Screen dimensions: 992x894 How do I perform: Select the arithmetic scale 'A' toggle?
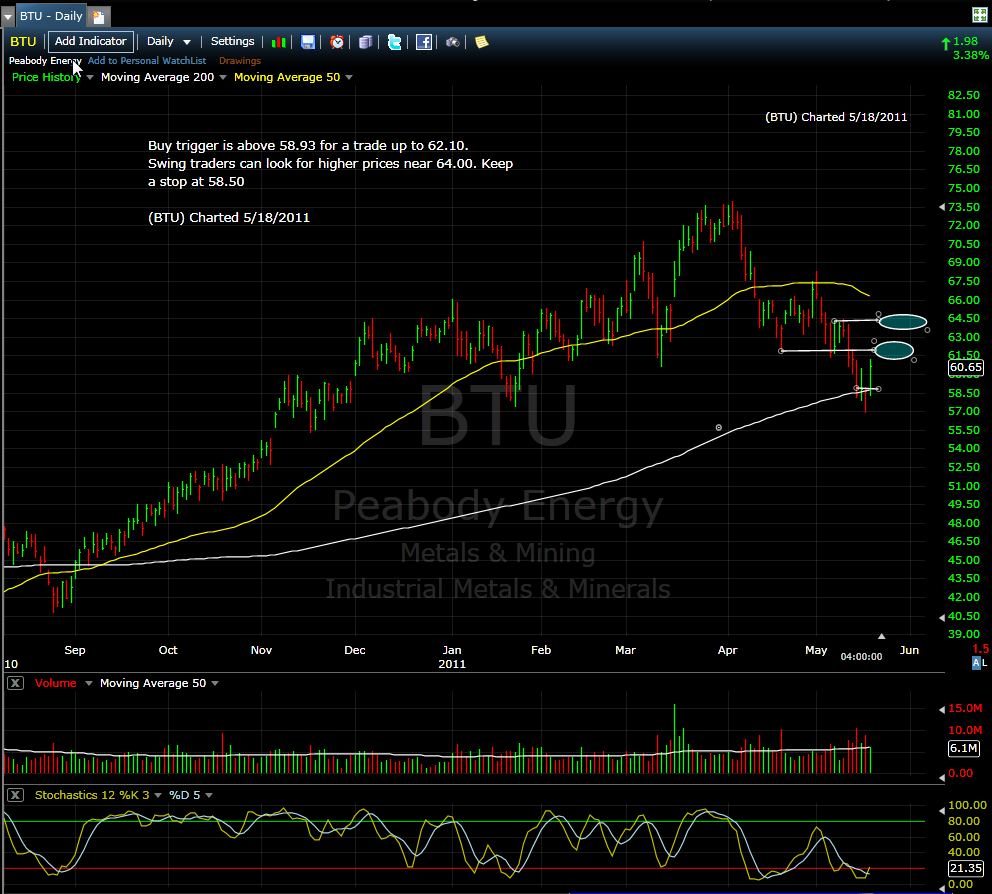click(x=976, y=662)
